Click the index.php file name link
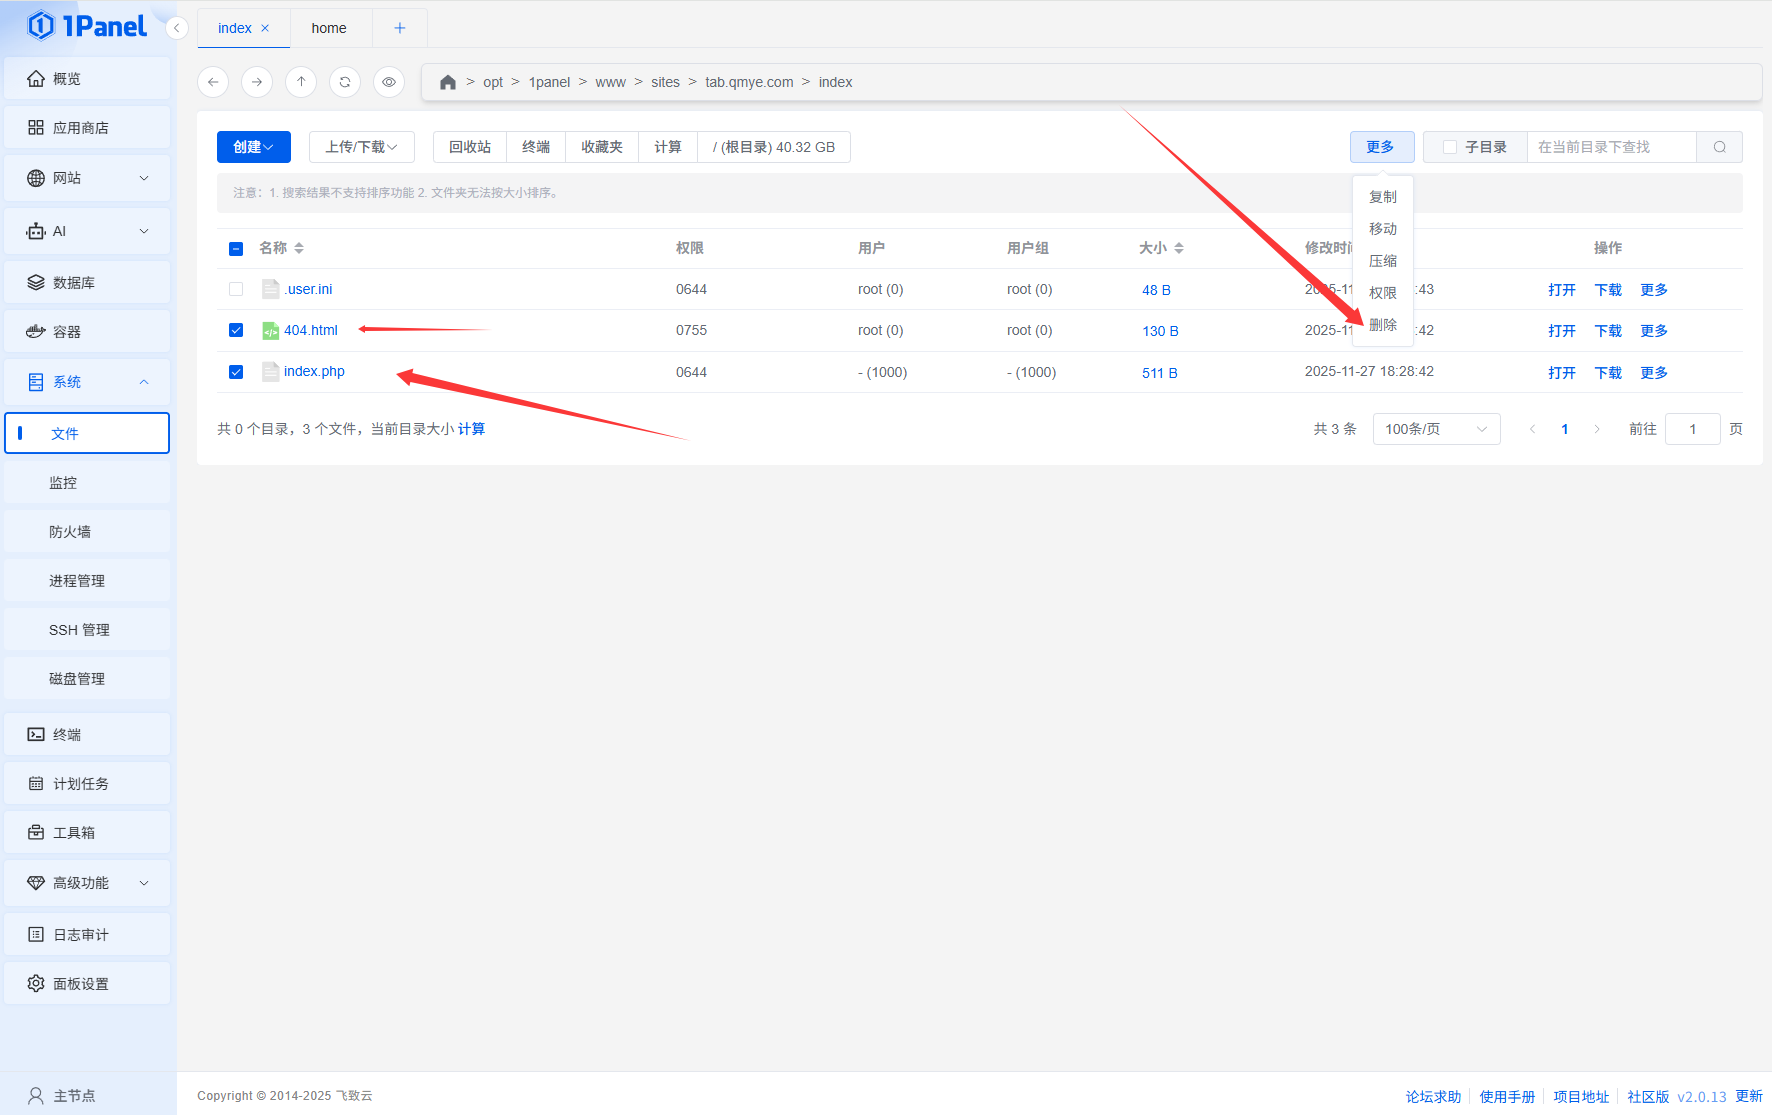The image size is (1772, 1115). click(314, 371)
